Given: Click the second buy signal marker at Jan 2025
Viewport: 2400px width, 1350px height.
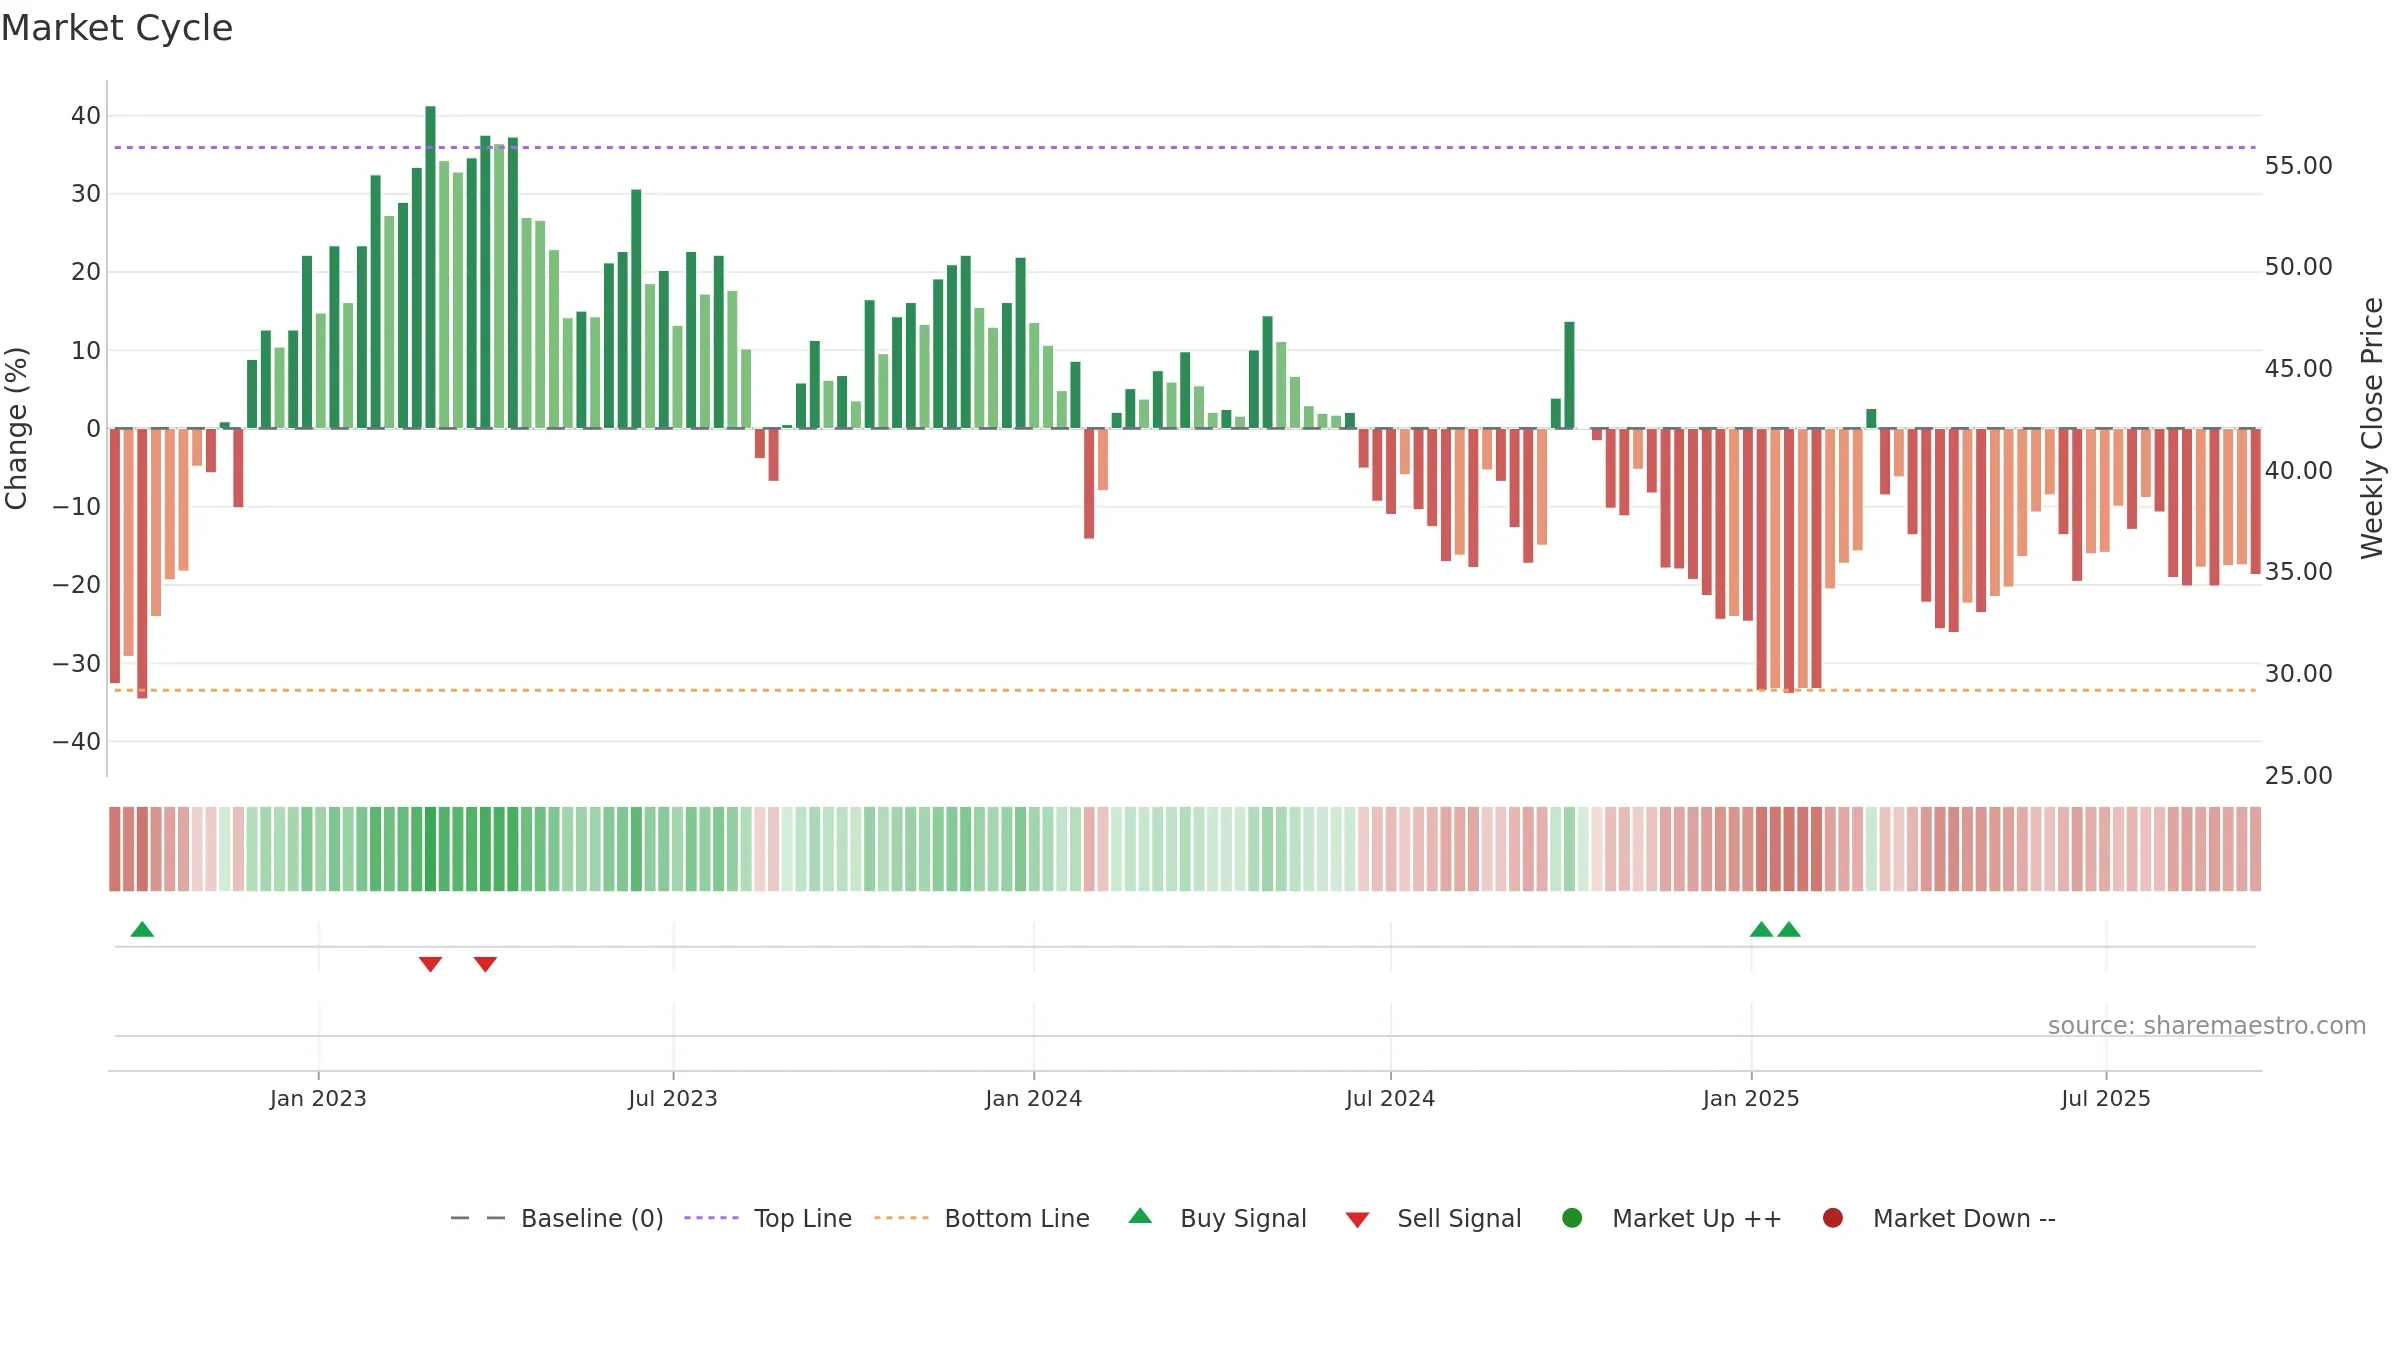Looking at the screenshot, I should click(x=1789, y=929).
